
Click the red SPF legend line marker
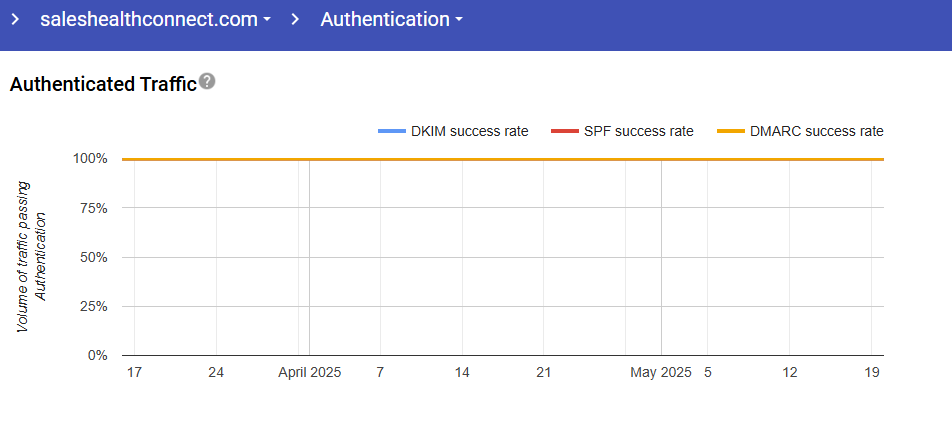[565, 131]
